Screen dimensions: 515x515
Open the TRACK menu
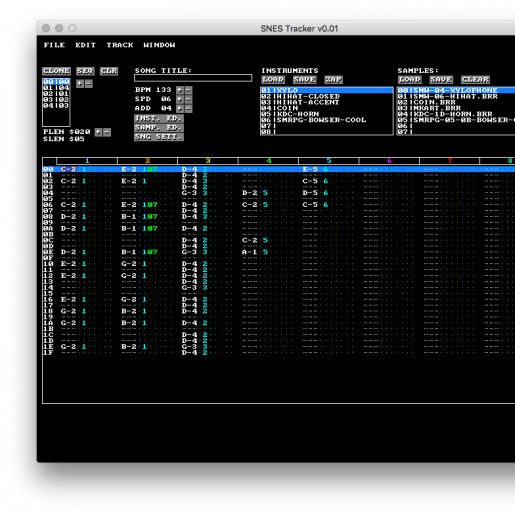[x=120, y=45]
